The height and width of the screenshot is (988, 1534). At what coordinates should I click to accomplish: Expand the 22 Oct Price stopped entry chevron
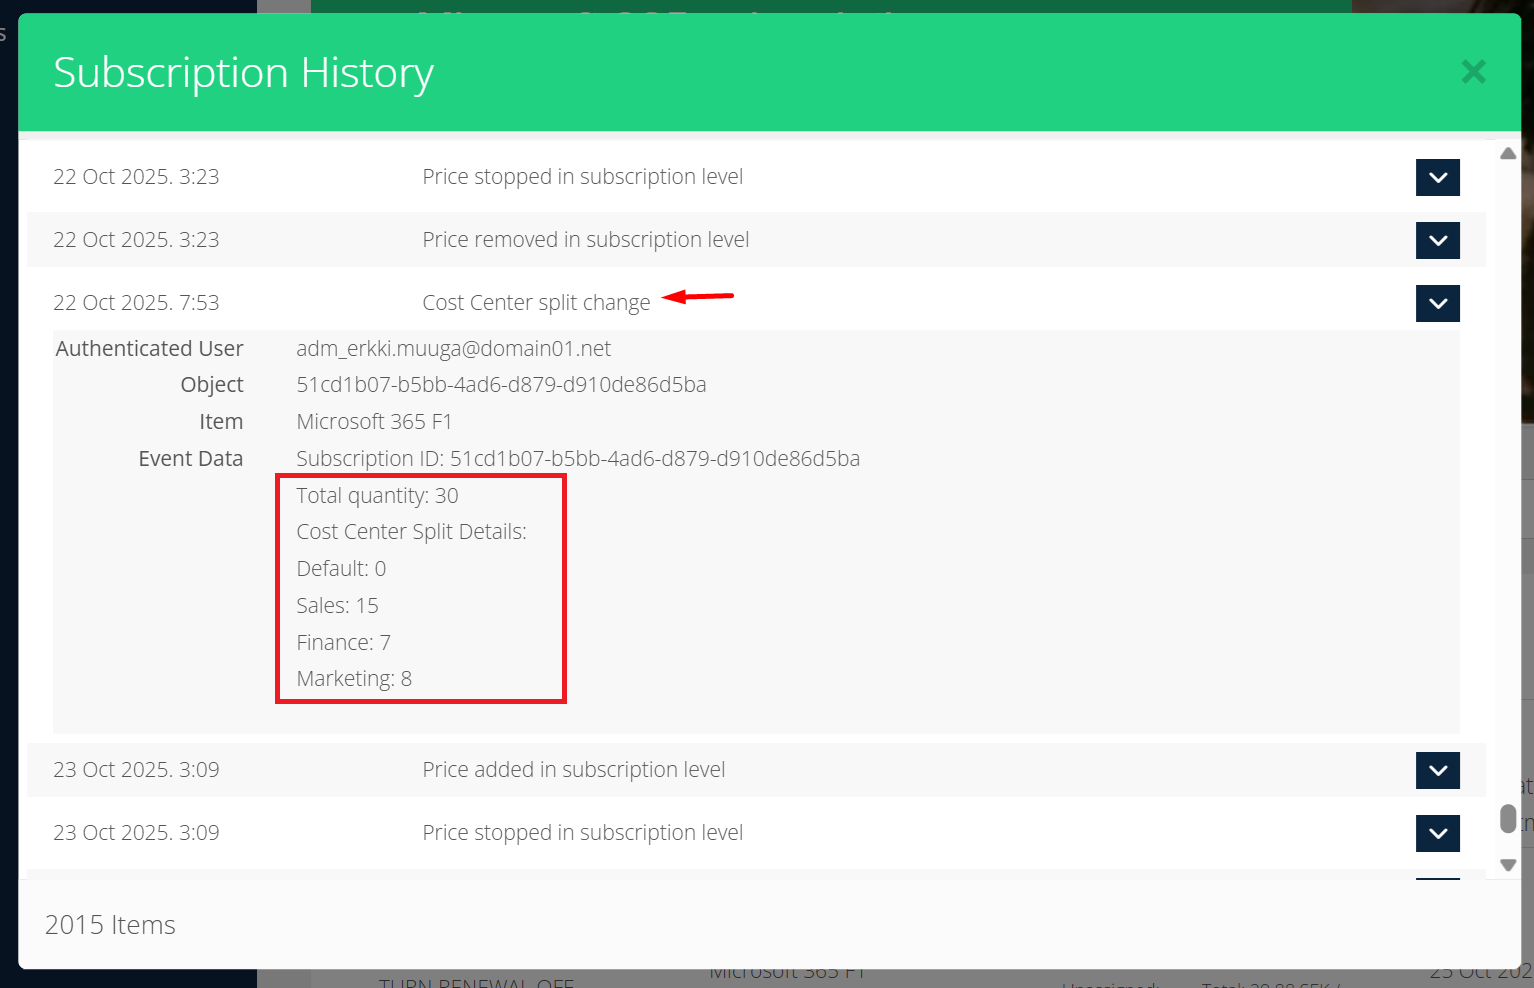pos(1437,178)
